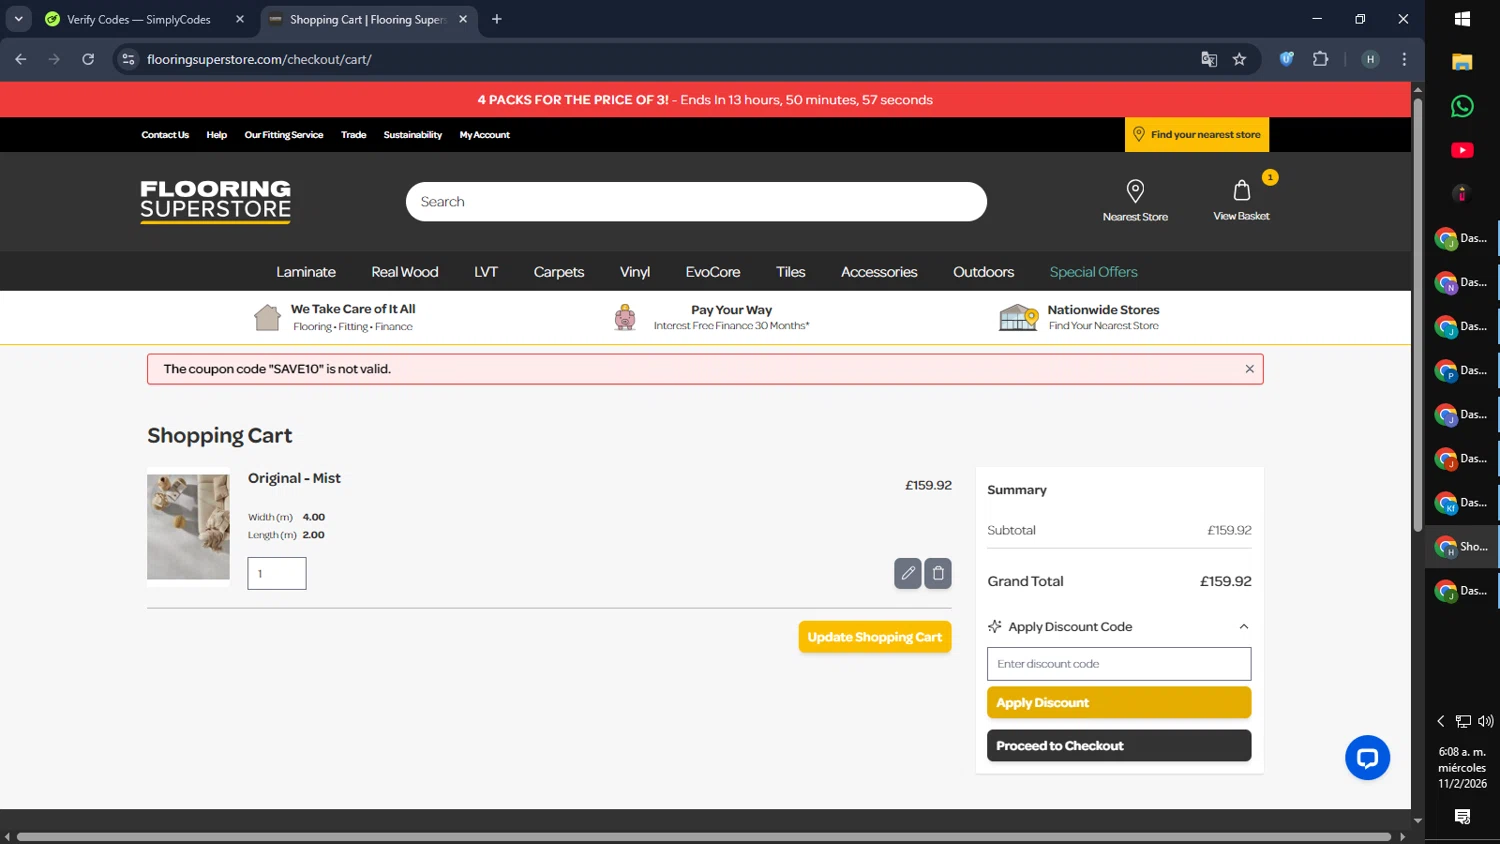
Task: Click the Help link
Action: pyautogui.click(x=217, y=135)
